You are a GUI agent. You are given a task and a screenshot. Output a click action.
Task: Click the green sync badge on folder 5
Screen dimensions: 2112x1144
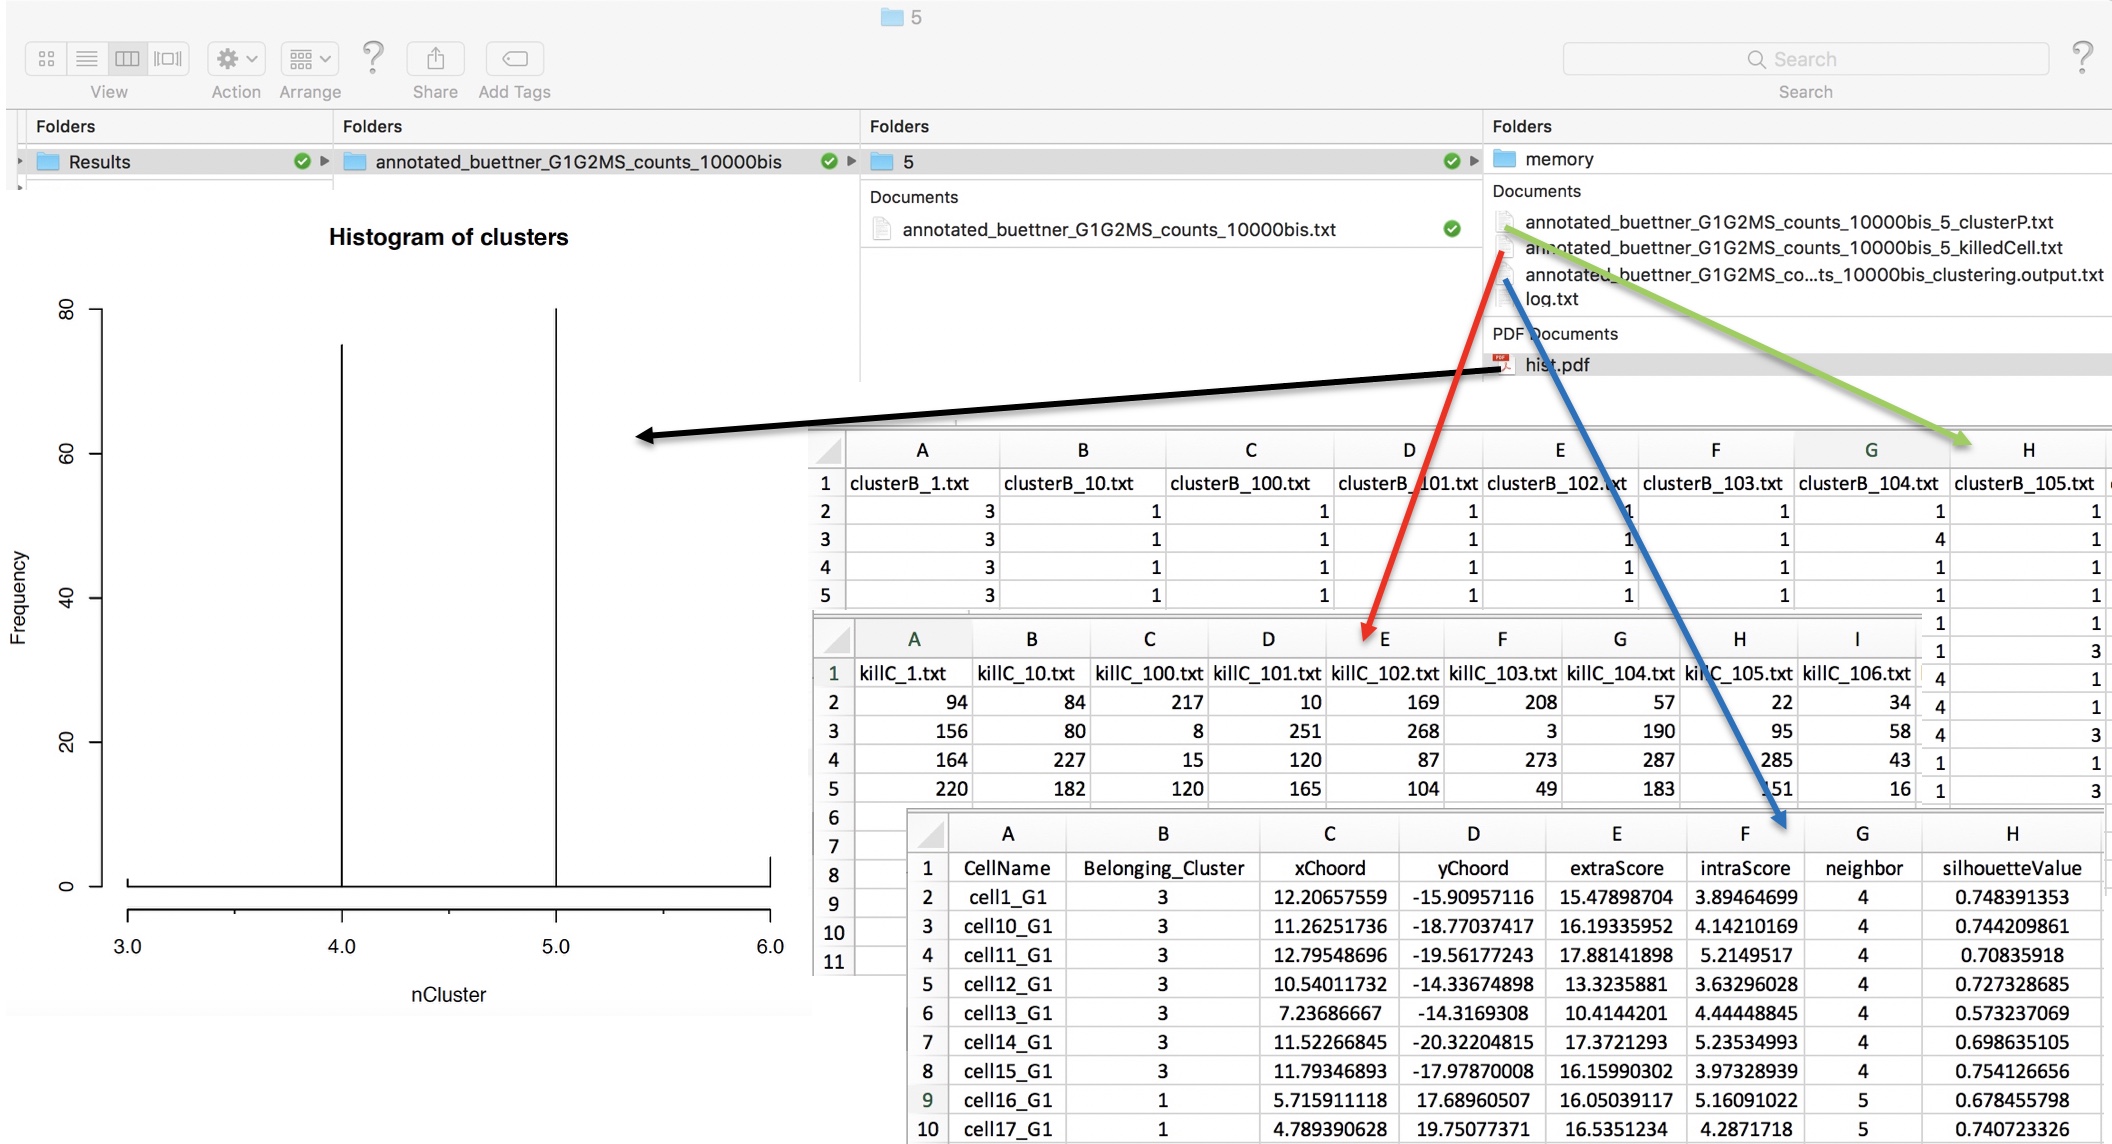[x=1452, y=161]
